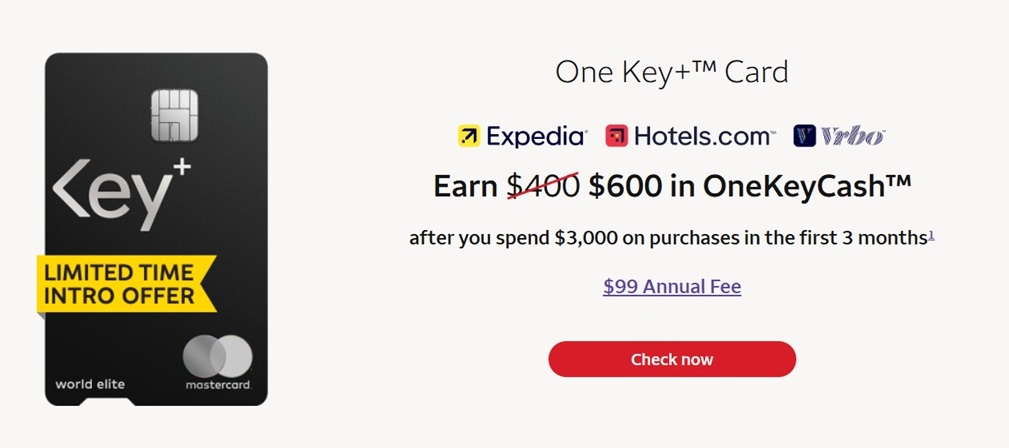The width and height of the screenshot is (1009, 448).
Task: Click the Limited Time Intro Offer banner
Action: pyautogui.click(x=127, y=282)
